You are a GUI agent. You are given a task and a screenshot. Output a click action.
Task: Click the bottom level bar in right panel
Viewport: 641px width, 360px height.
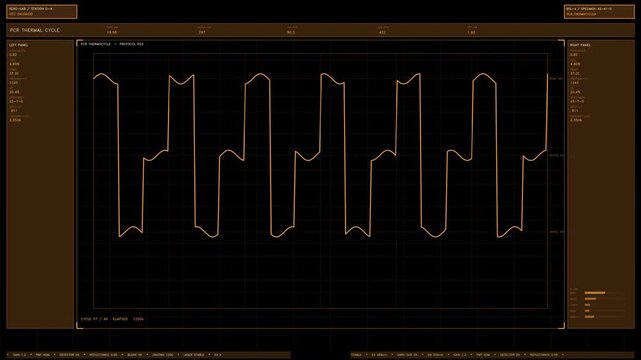pos(589,317)
